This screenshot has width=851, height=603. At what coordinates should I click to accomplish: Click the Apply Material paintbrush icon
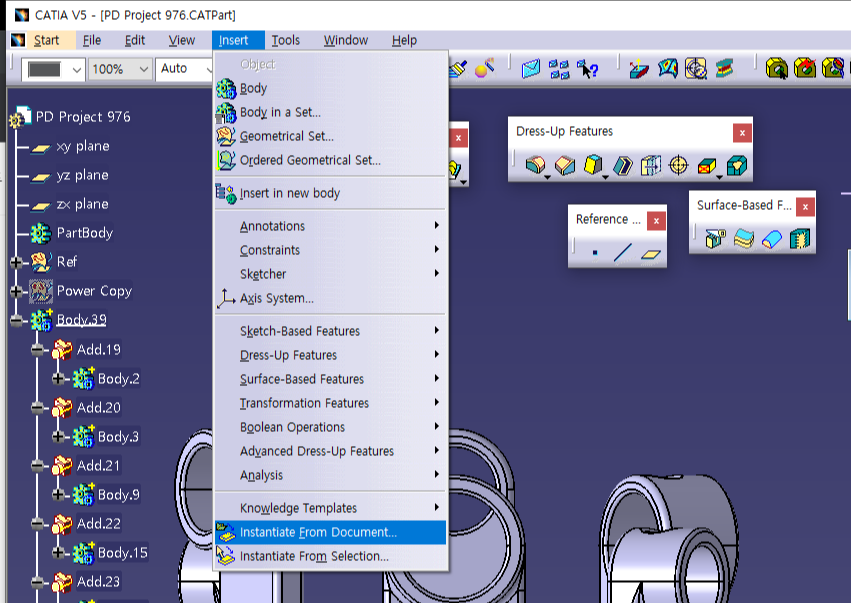[458, 68]
